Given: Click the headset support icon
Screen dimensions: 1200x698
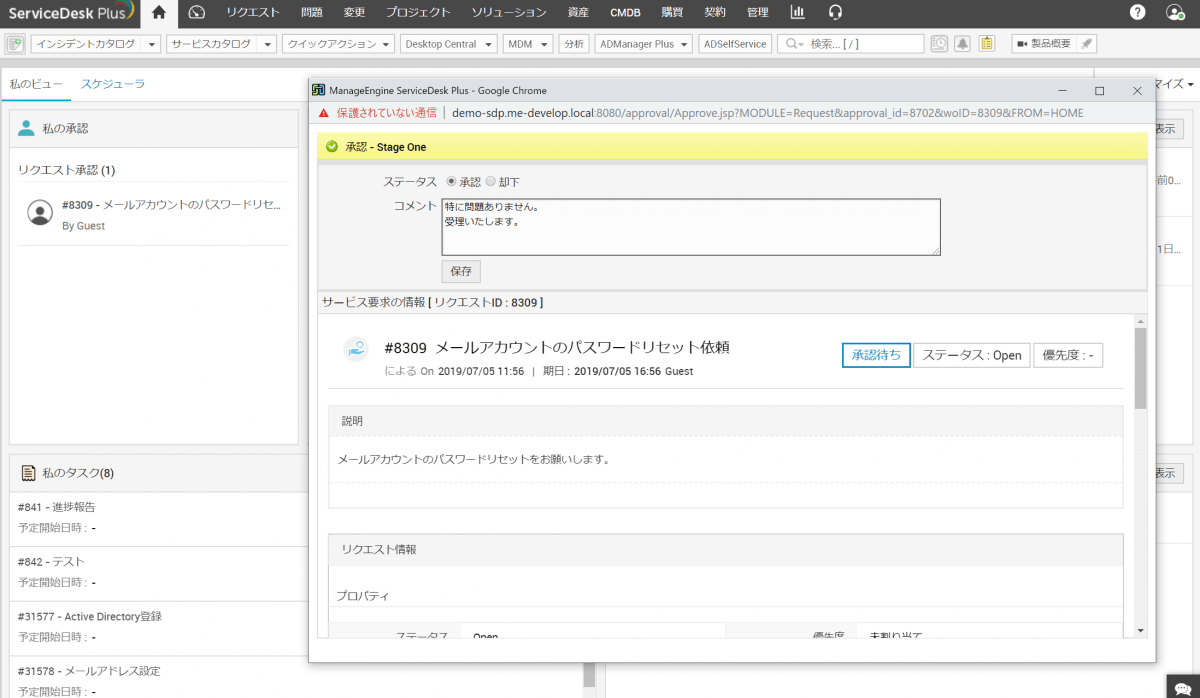Looking at the screenshot, I should click(835, 13).
